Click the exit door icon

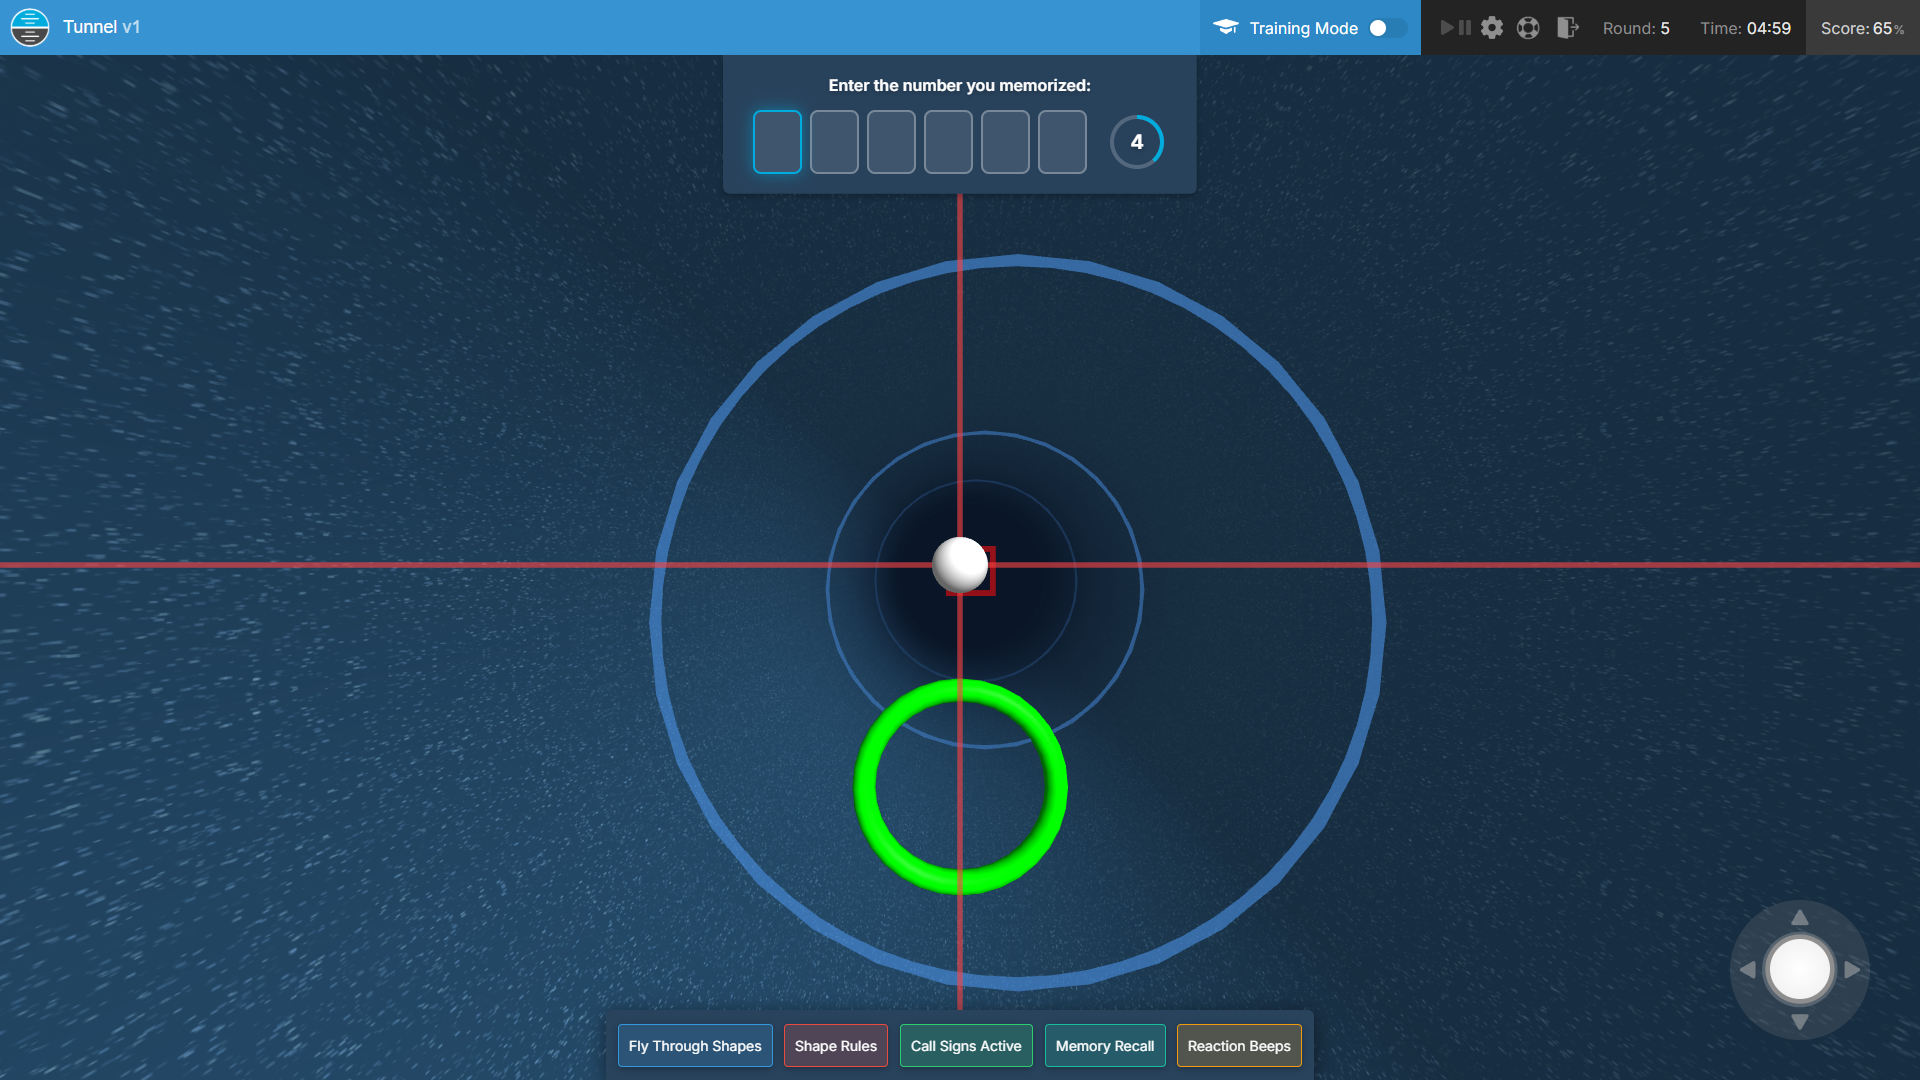(x=1567, y=28)
